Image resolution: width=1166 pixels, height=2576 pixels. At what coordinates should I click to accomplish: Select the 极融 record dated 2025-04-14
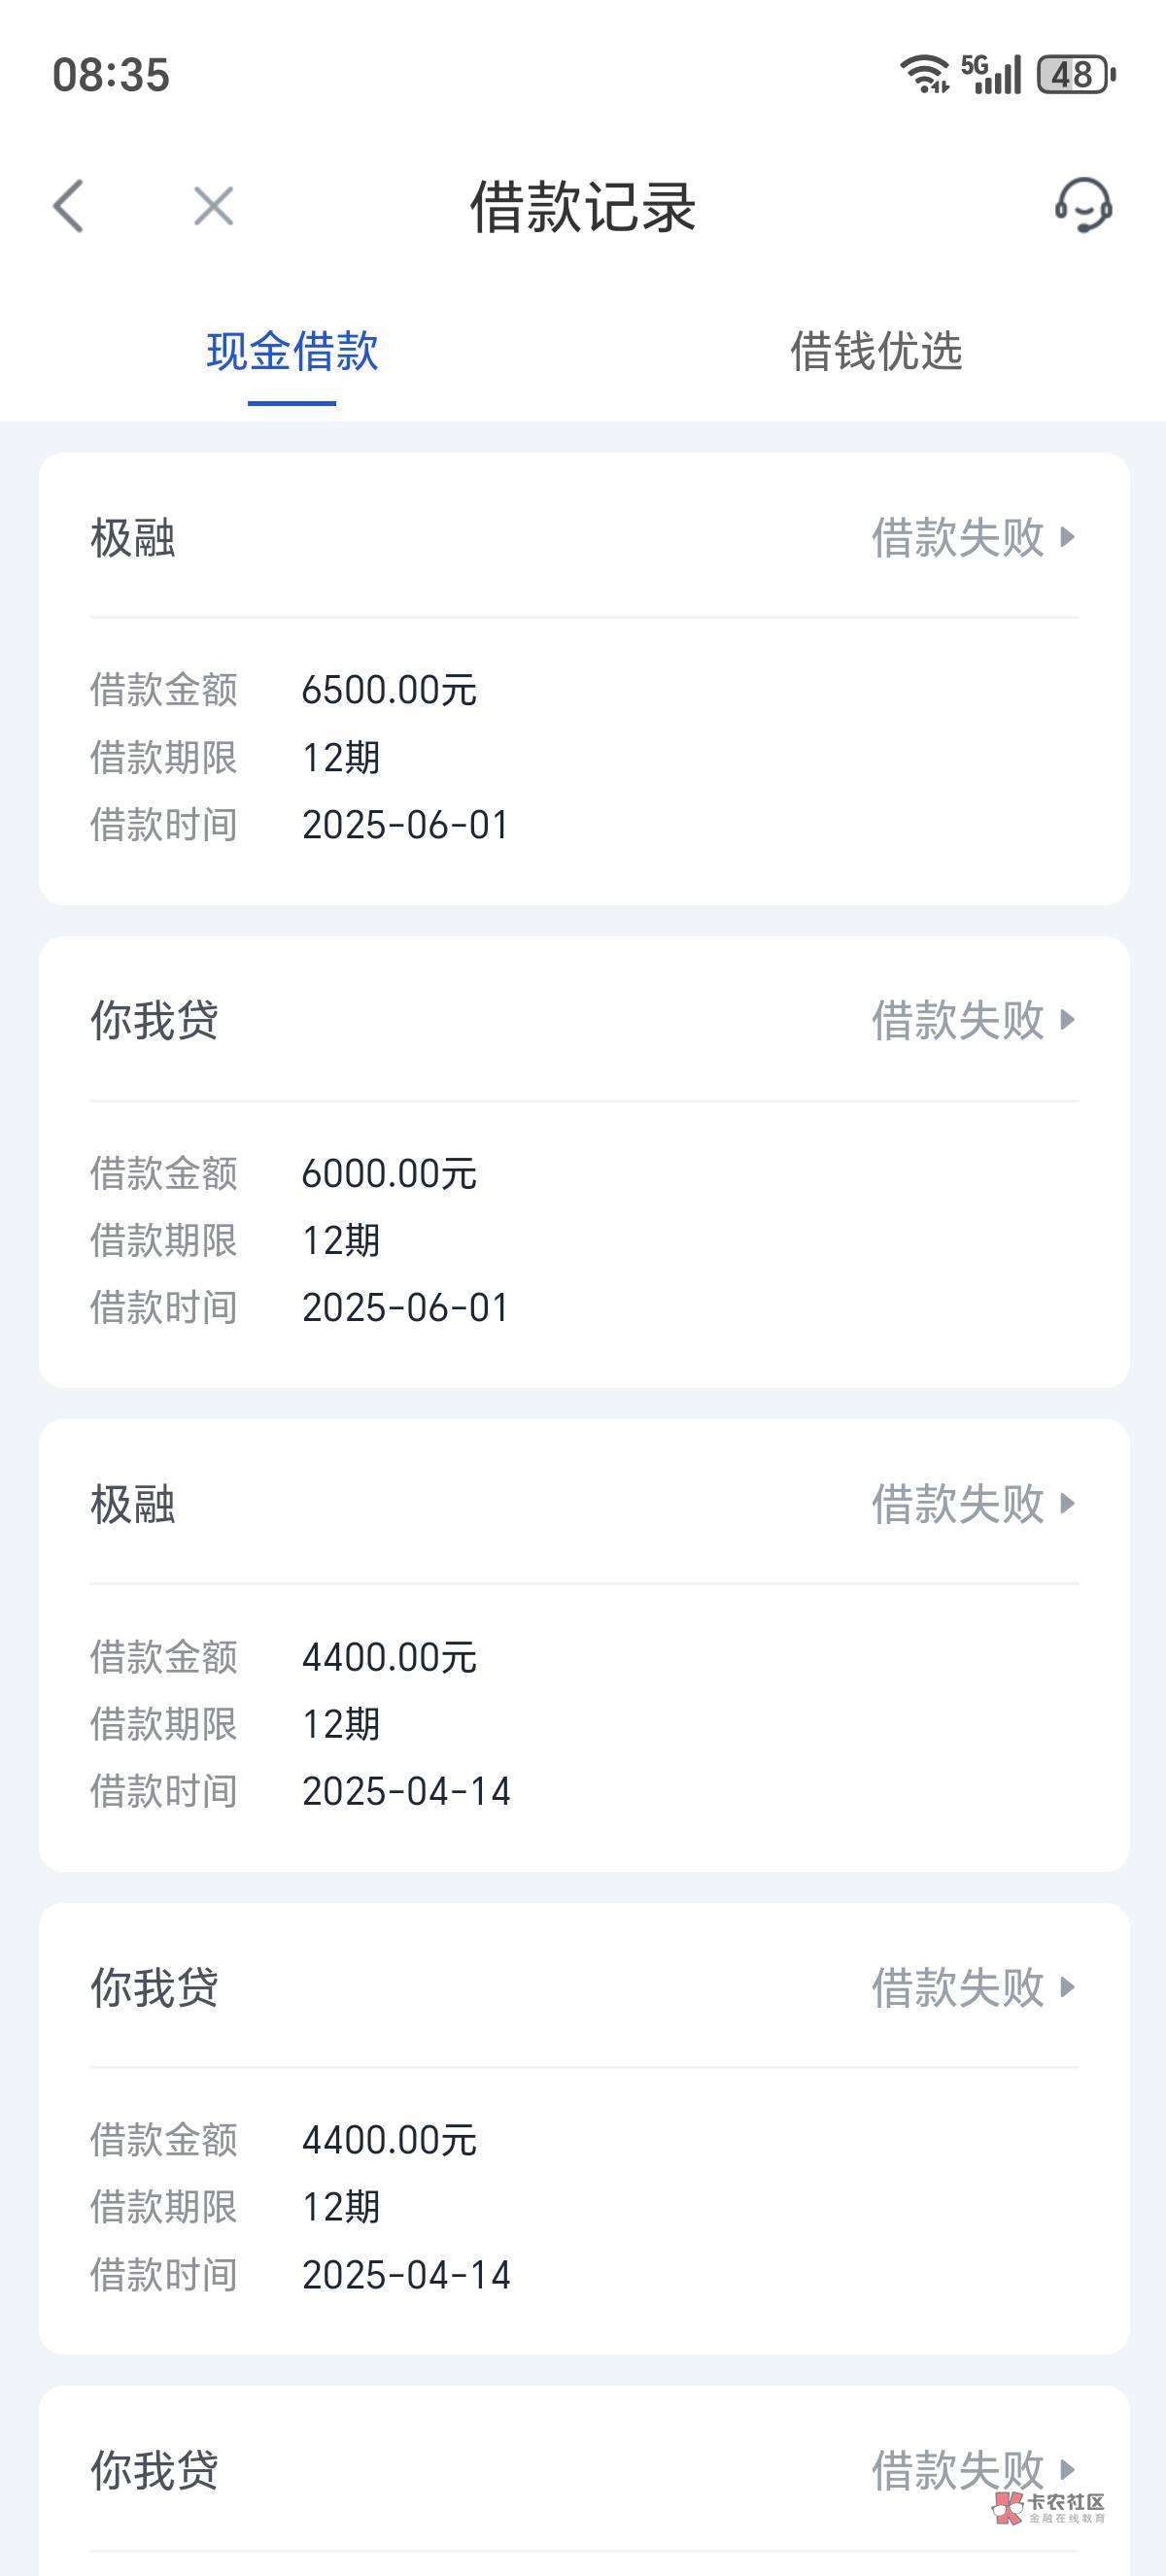coord(584,1723)
